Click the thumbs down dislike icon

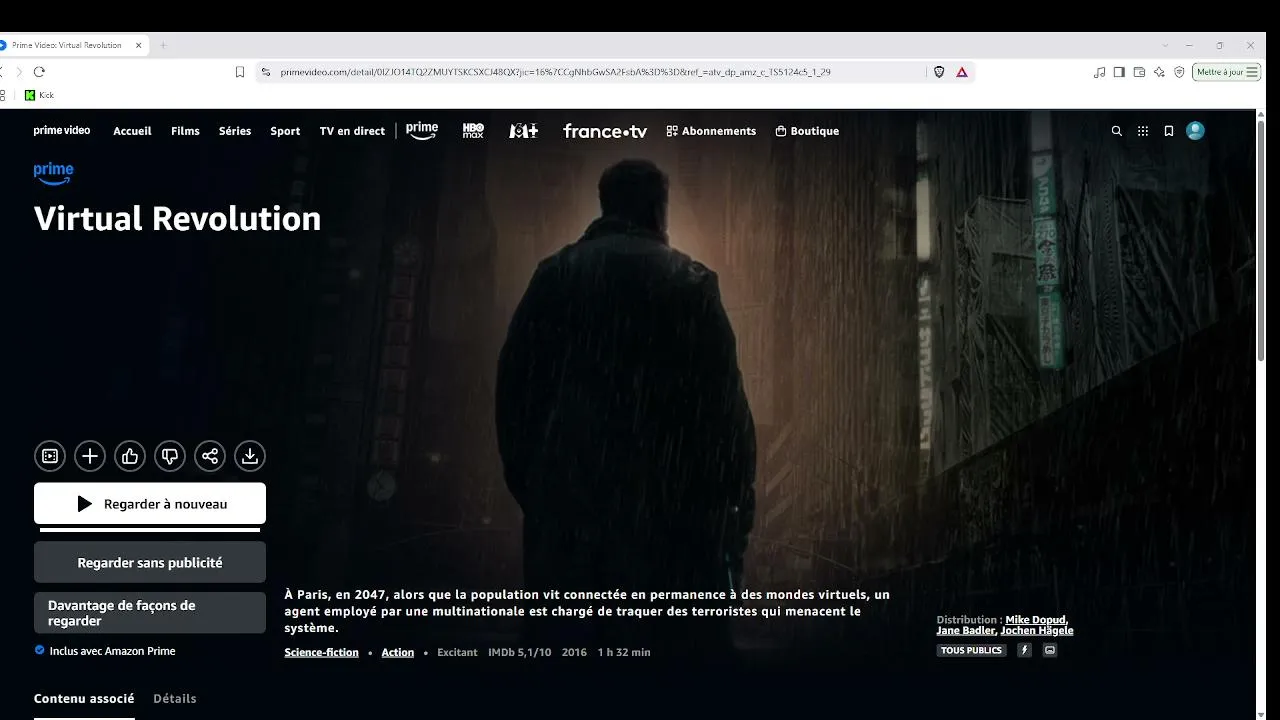click(x=170, y=456)
